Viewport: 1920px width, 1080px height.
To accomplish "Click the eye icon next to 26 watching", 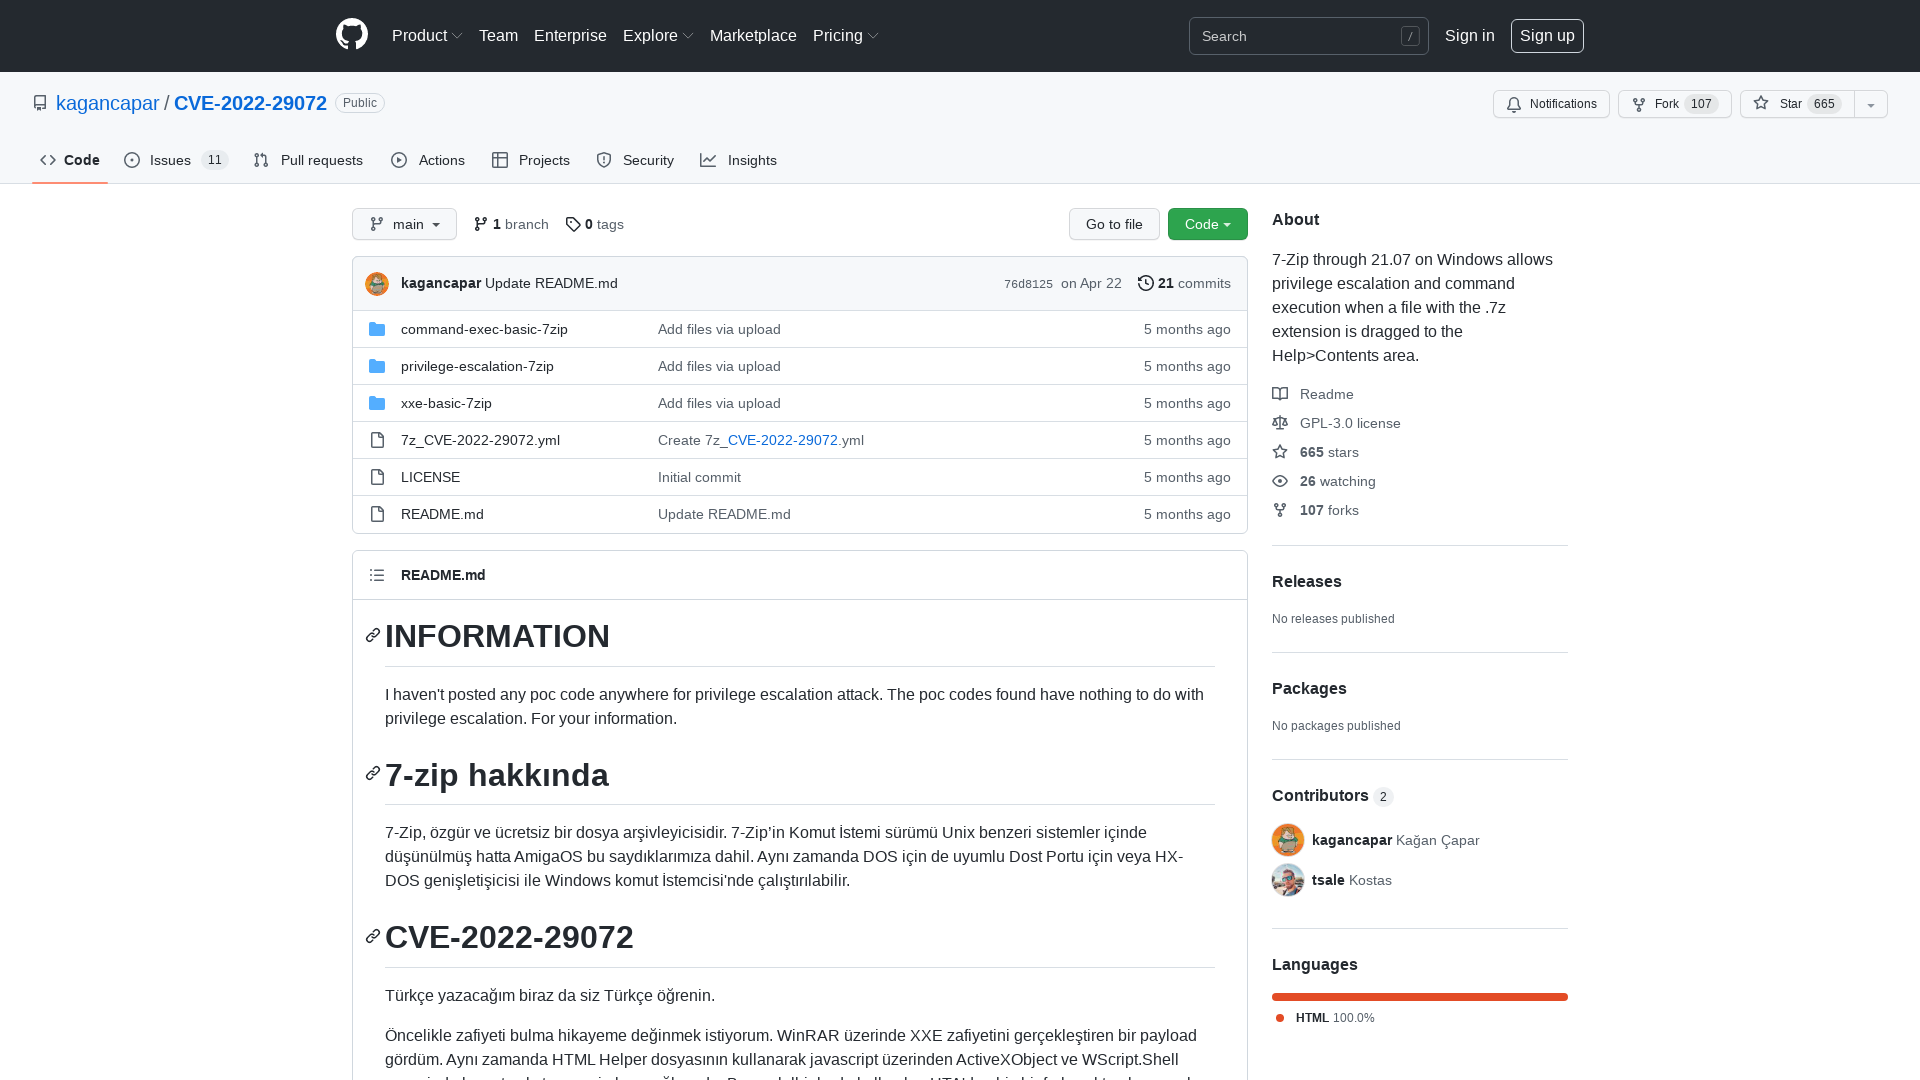I will click(x=1280, y=481).
